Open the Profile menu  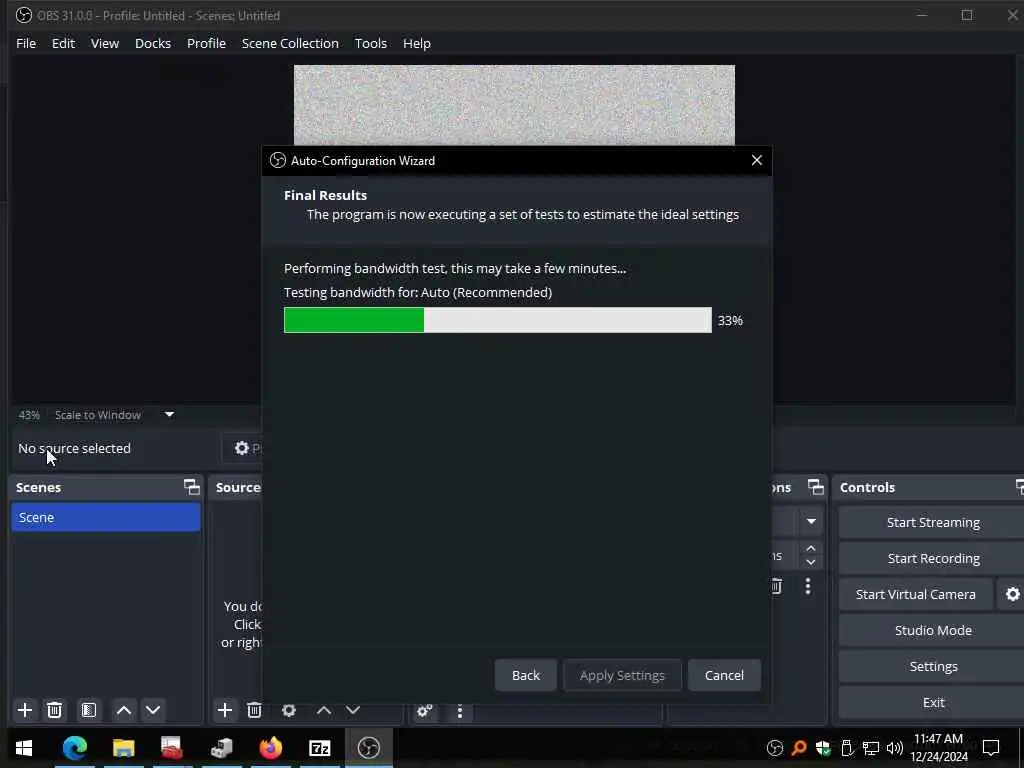pyautogui.click(x=206, y=43)
